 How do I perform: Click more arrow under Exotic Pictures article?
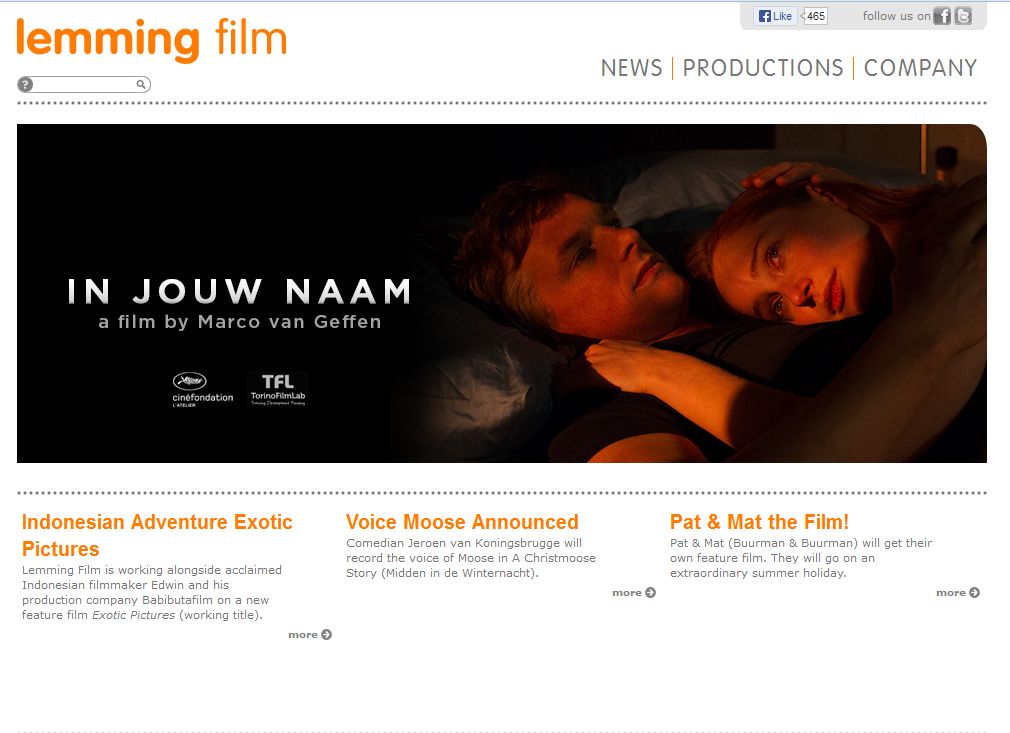pyautogui.click(x=310, y=634)
